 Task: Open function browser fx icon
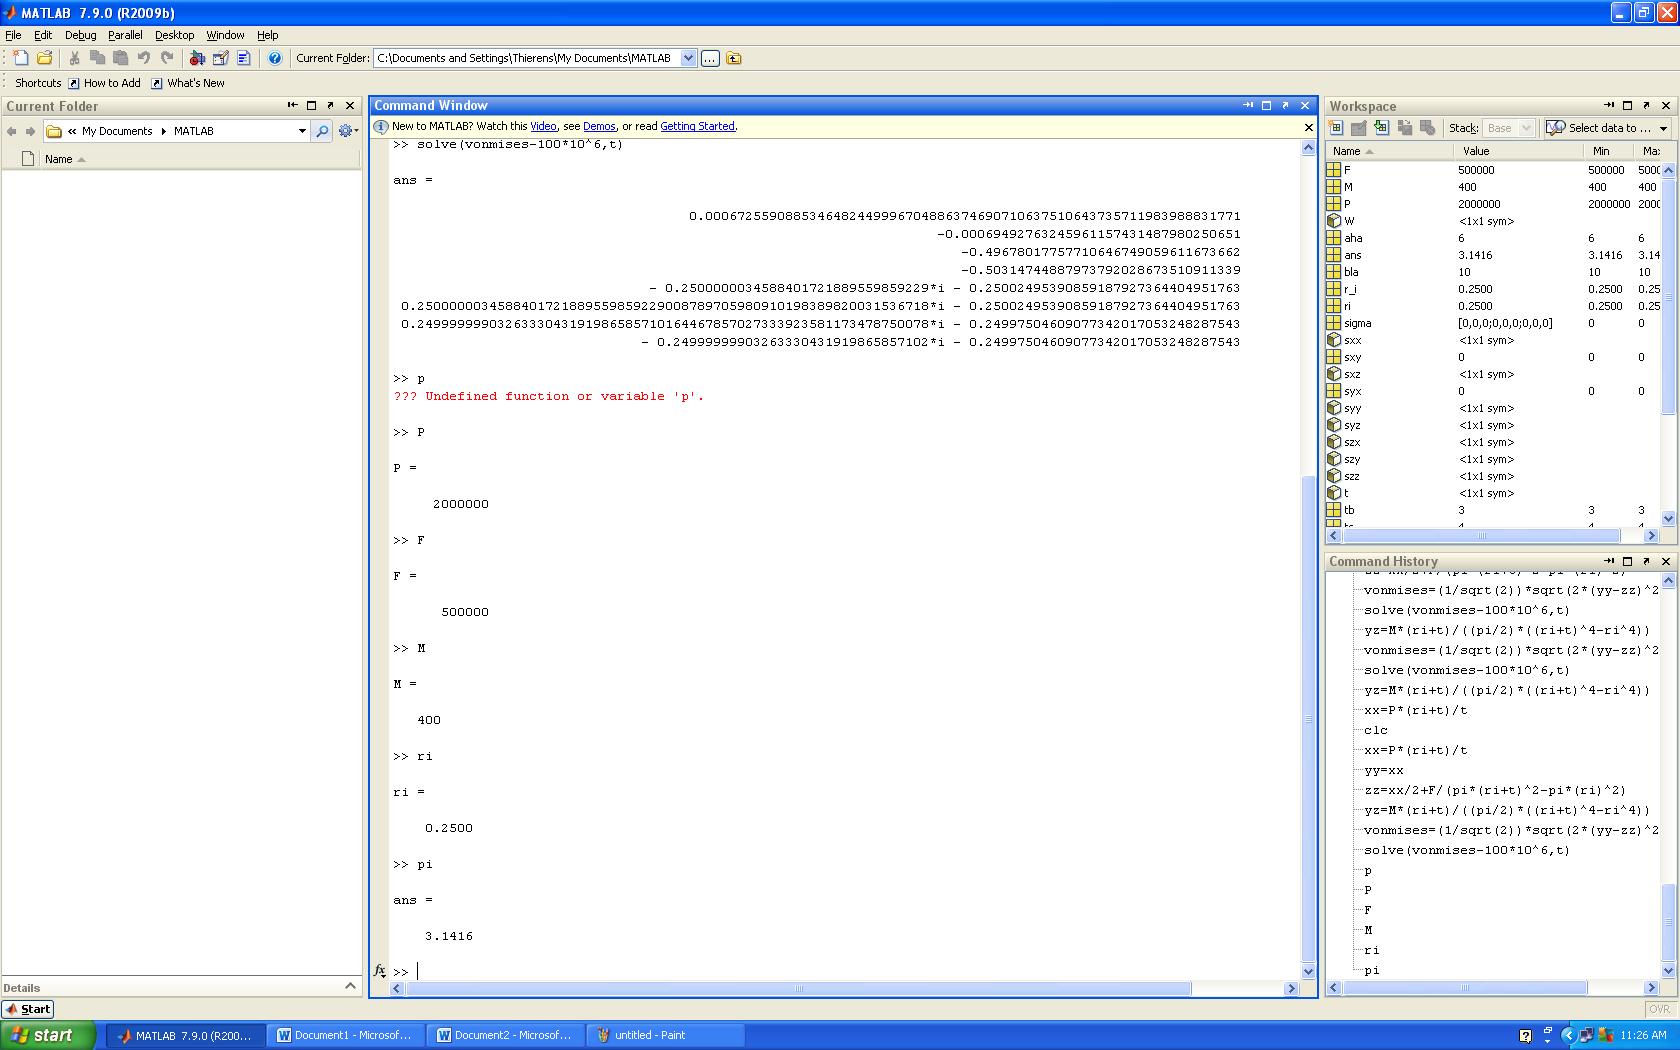coord(379,970)
